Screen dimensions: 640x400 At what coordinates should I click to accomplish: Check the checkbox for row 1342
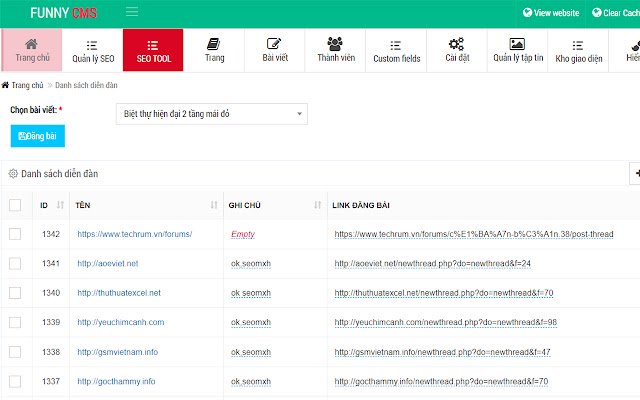click(15, 234)
